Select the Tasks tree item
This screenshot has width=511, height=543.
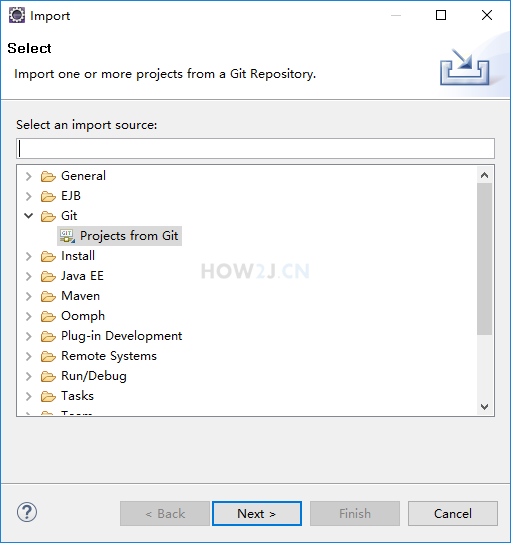(x=78, y=396)
